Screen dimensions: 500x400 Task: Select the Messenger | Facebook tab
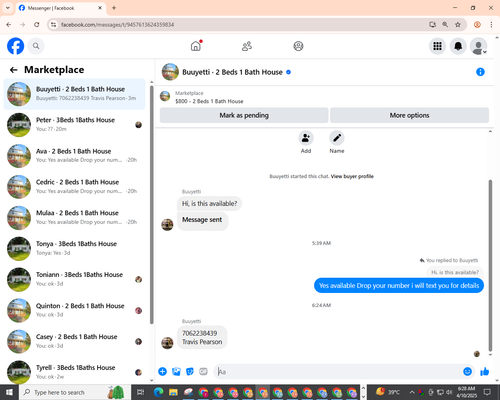coord(60,8)
